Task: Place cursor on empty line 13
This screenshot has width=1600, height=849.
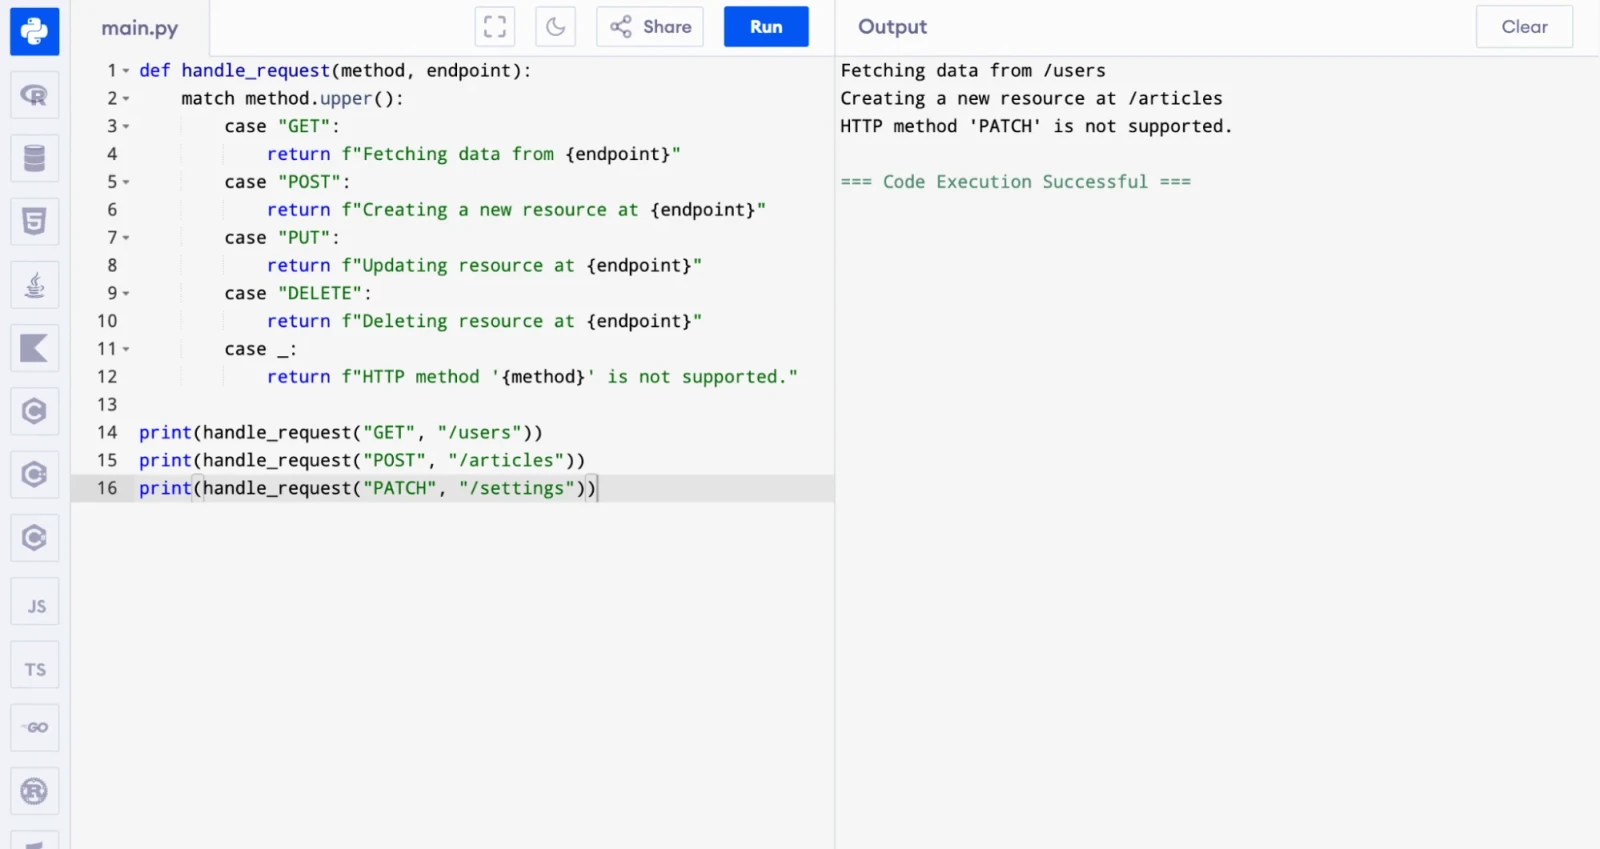Action: [x=486, y=404]
